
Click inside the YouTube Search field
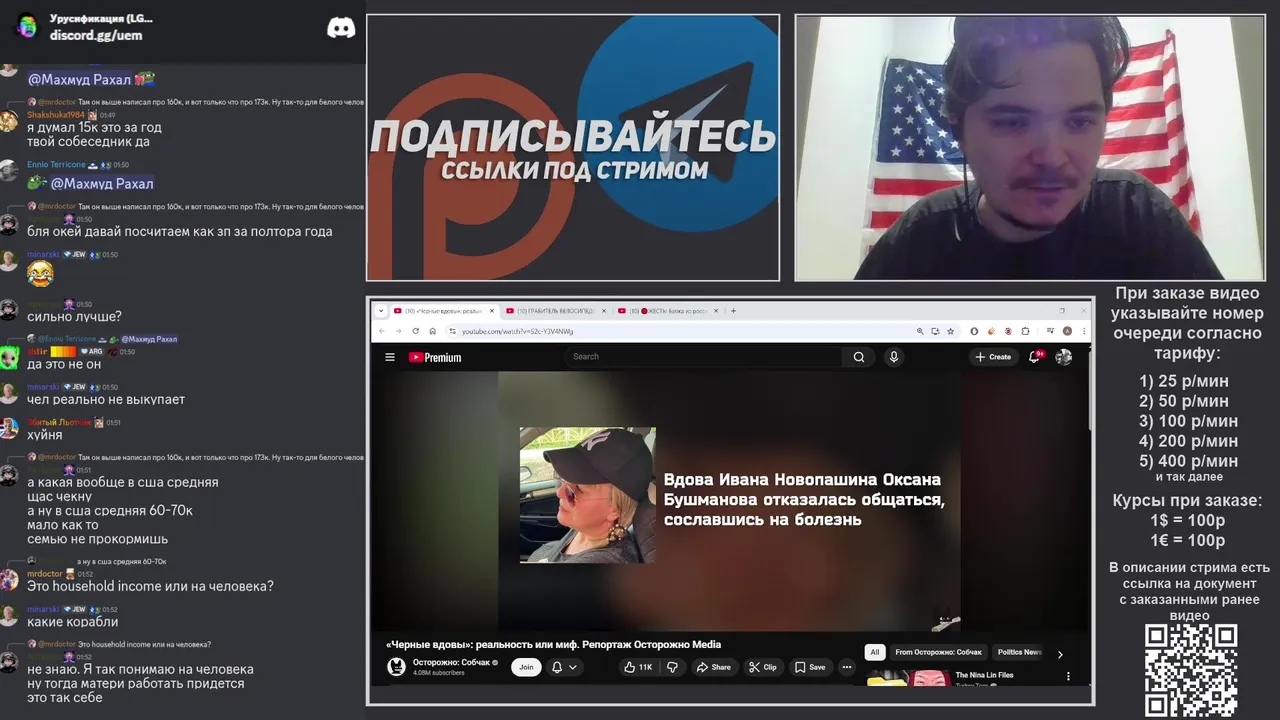[x=704, y=357]
